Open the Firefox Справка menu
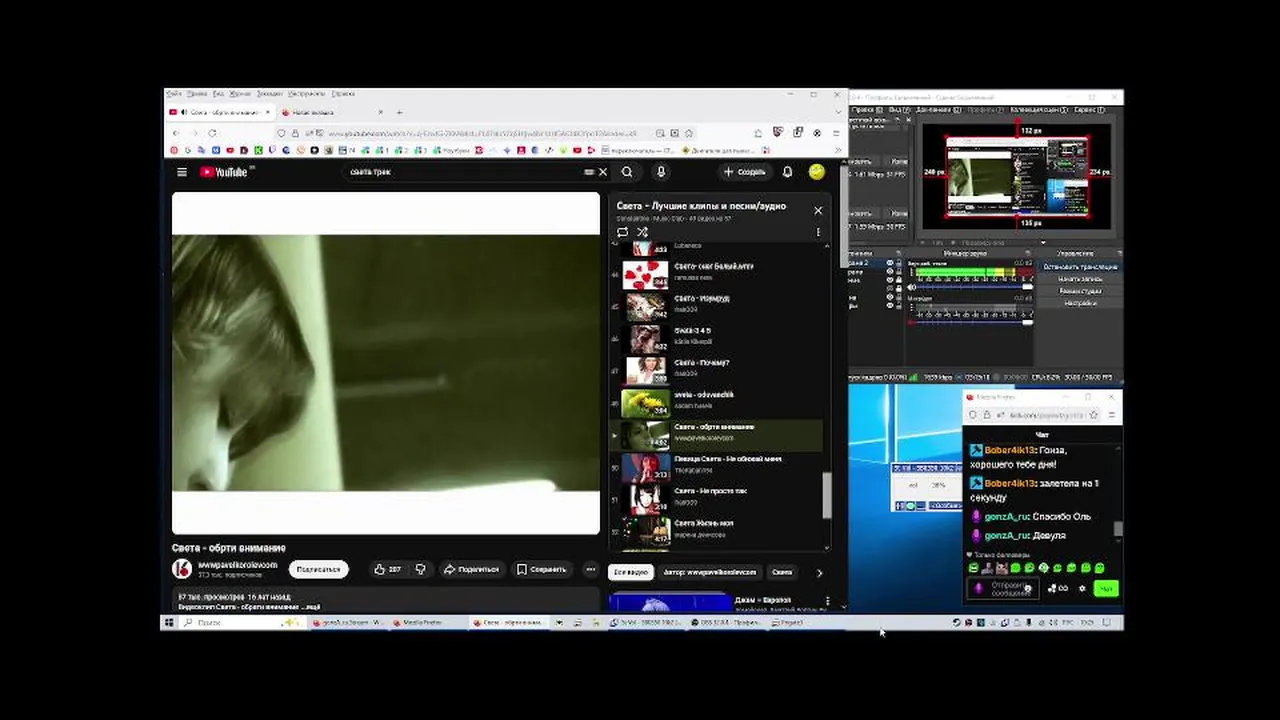This screenshot has width=1280, height=720. click(343, 94)
